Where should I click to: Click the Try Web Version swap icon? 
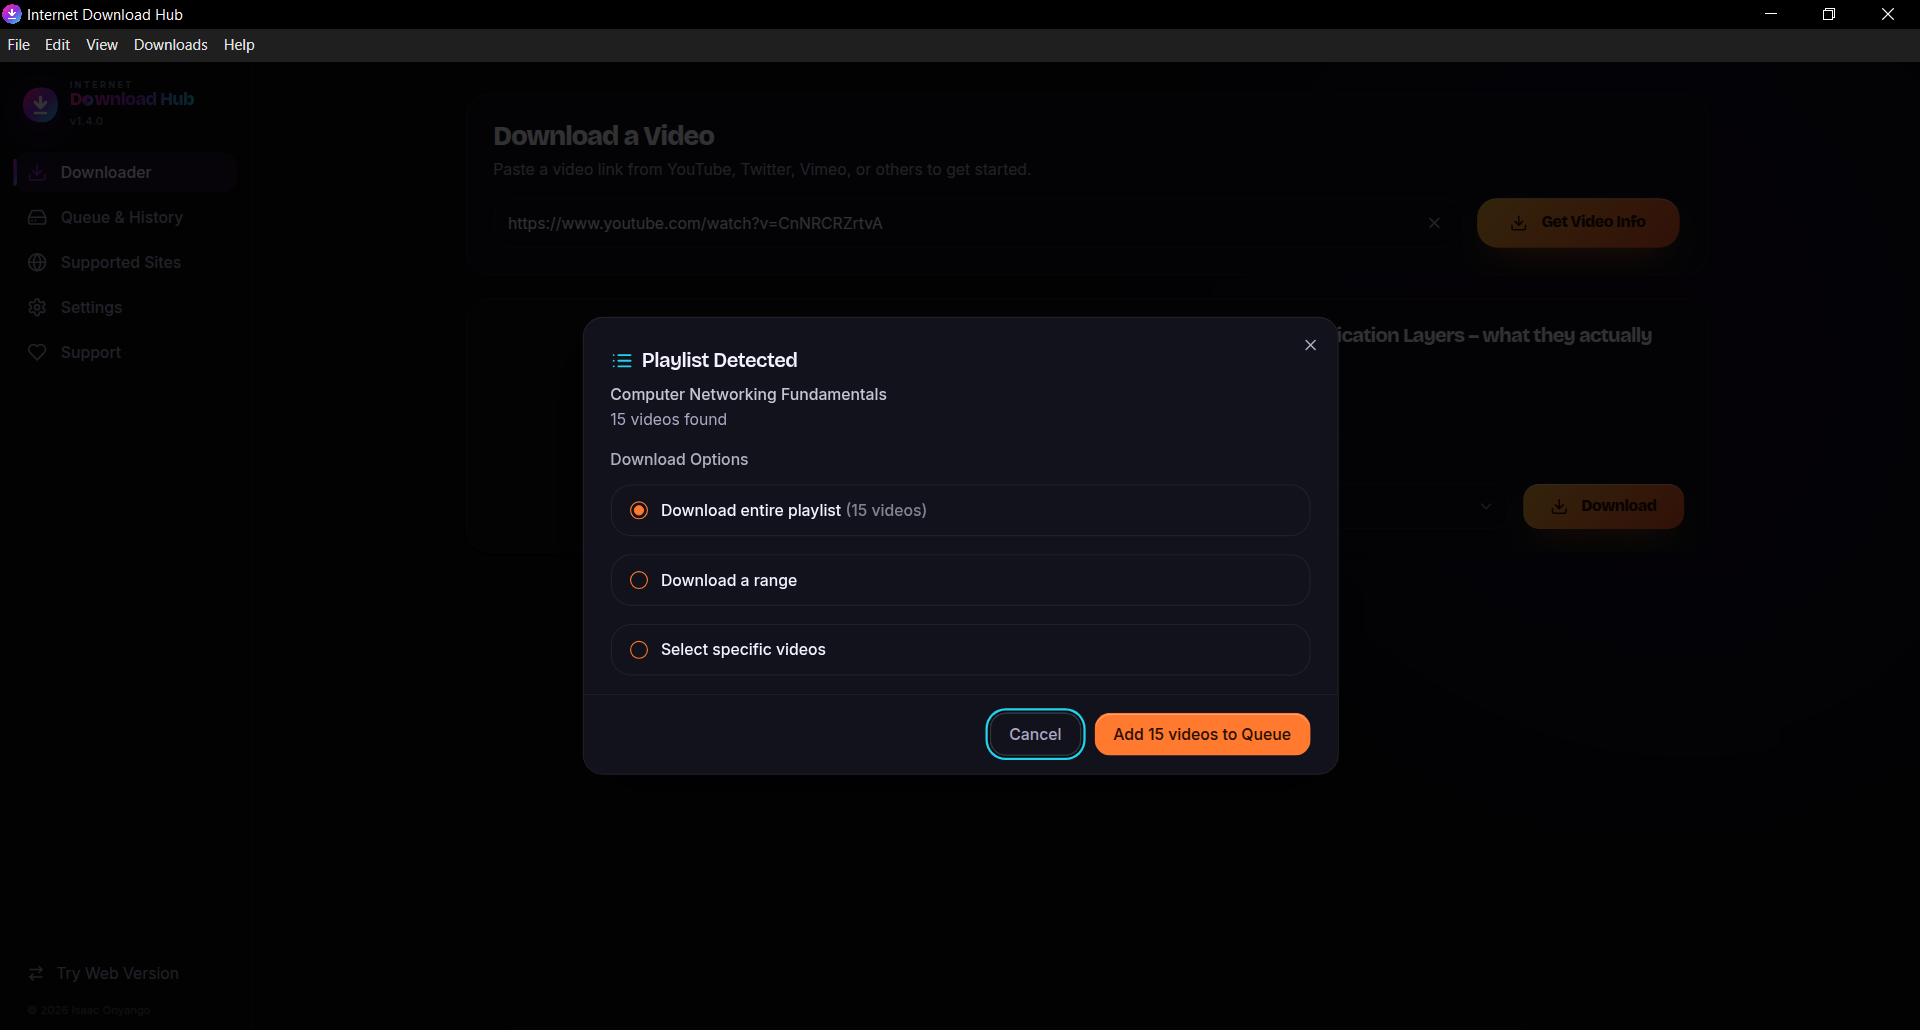pos(36,973)
